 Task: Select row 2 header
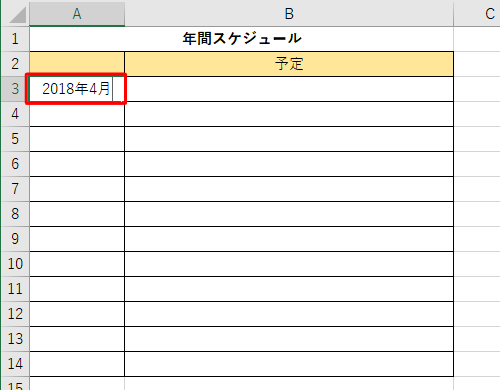click(x=15, y=64)
